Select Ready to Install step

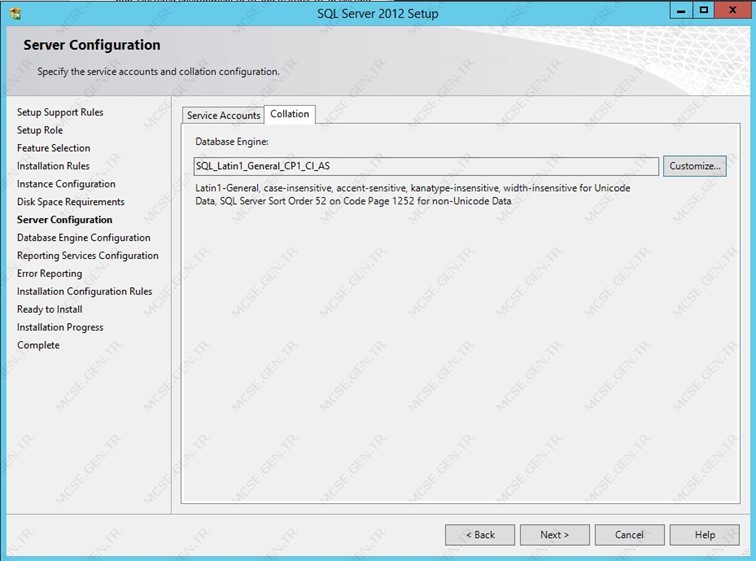point(50,309)
